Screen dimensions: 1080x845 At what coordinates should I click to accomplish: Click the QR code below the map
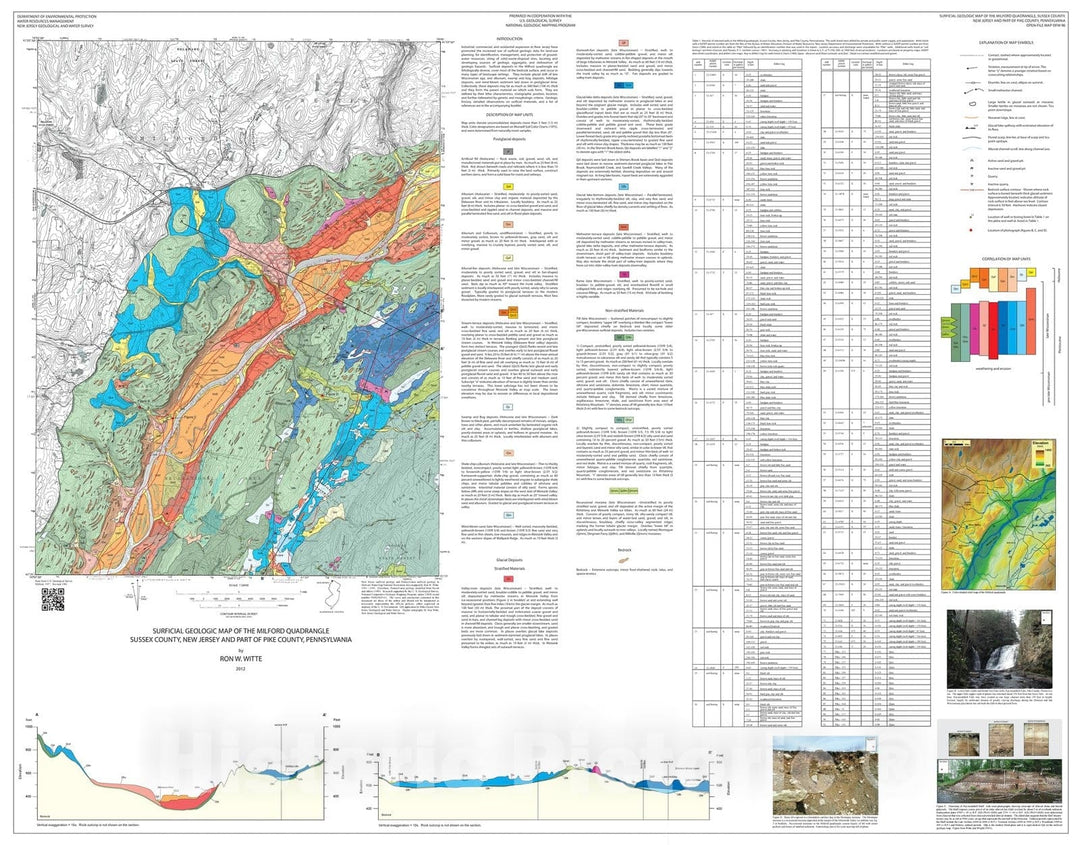(x=52, y=601)
